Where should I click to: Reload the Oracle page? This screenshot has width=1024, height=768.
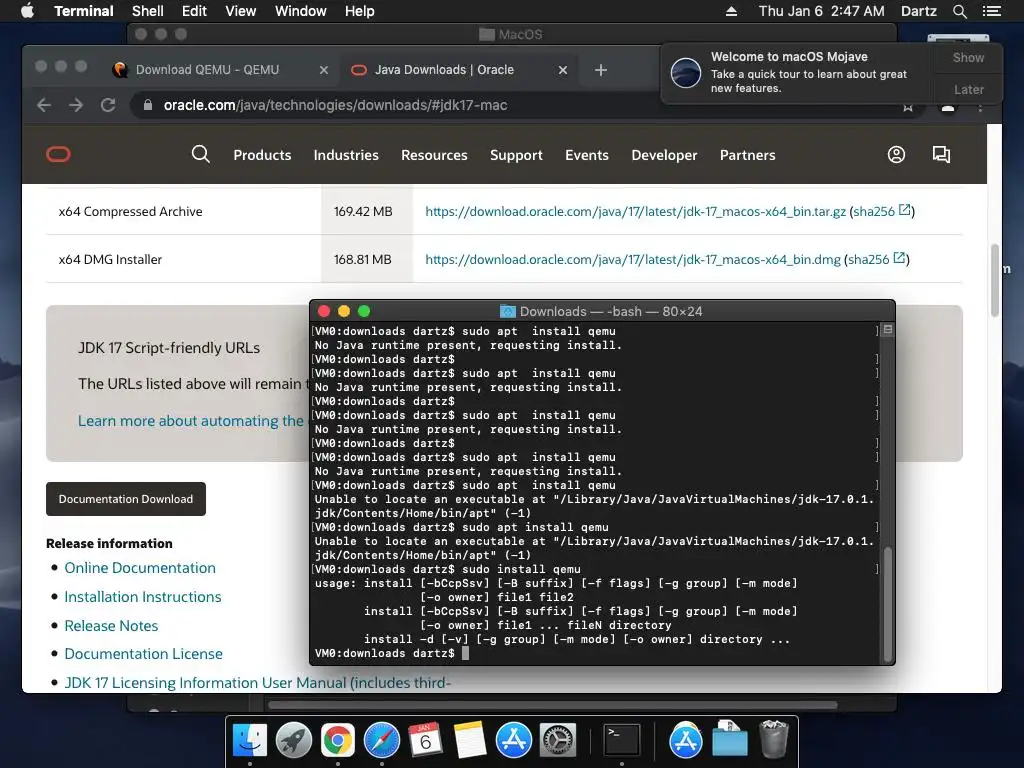coord(108,105)
